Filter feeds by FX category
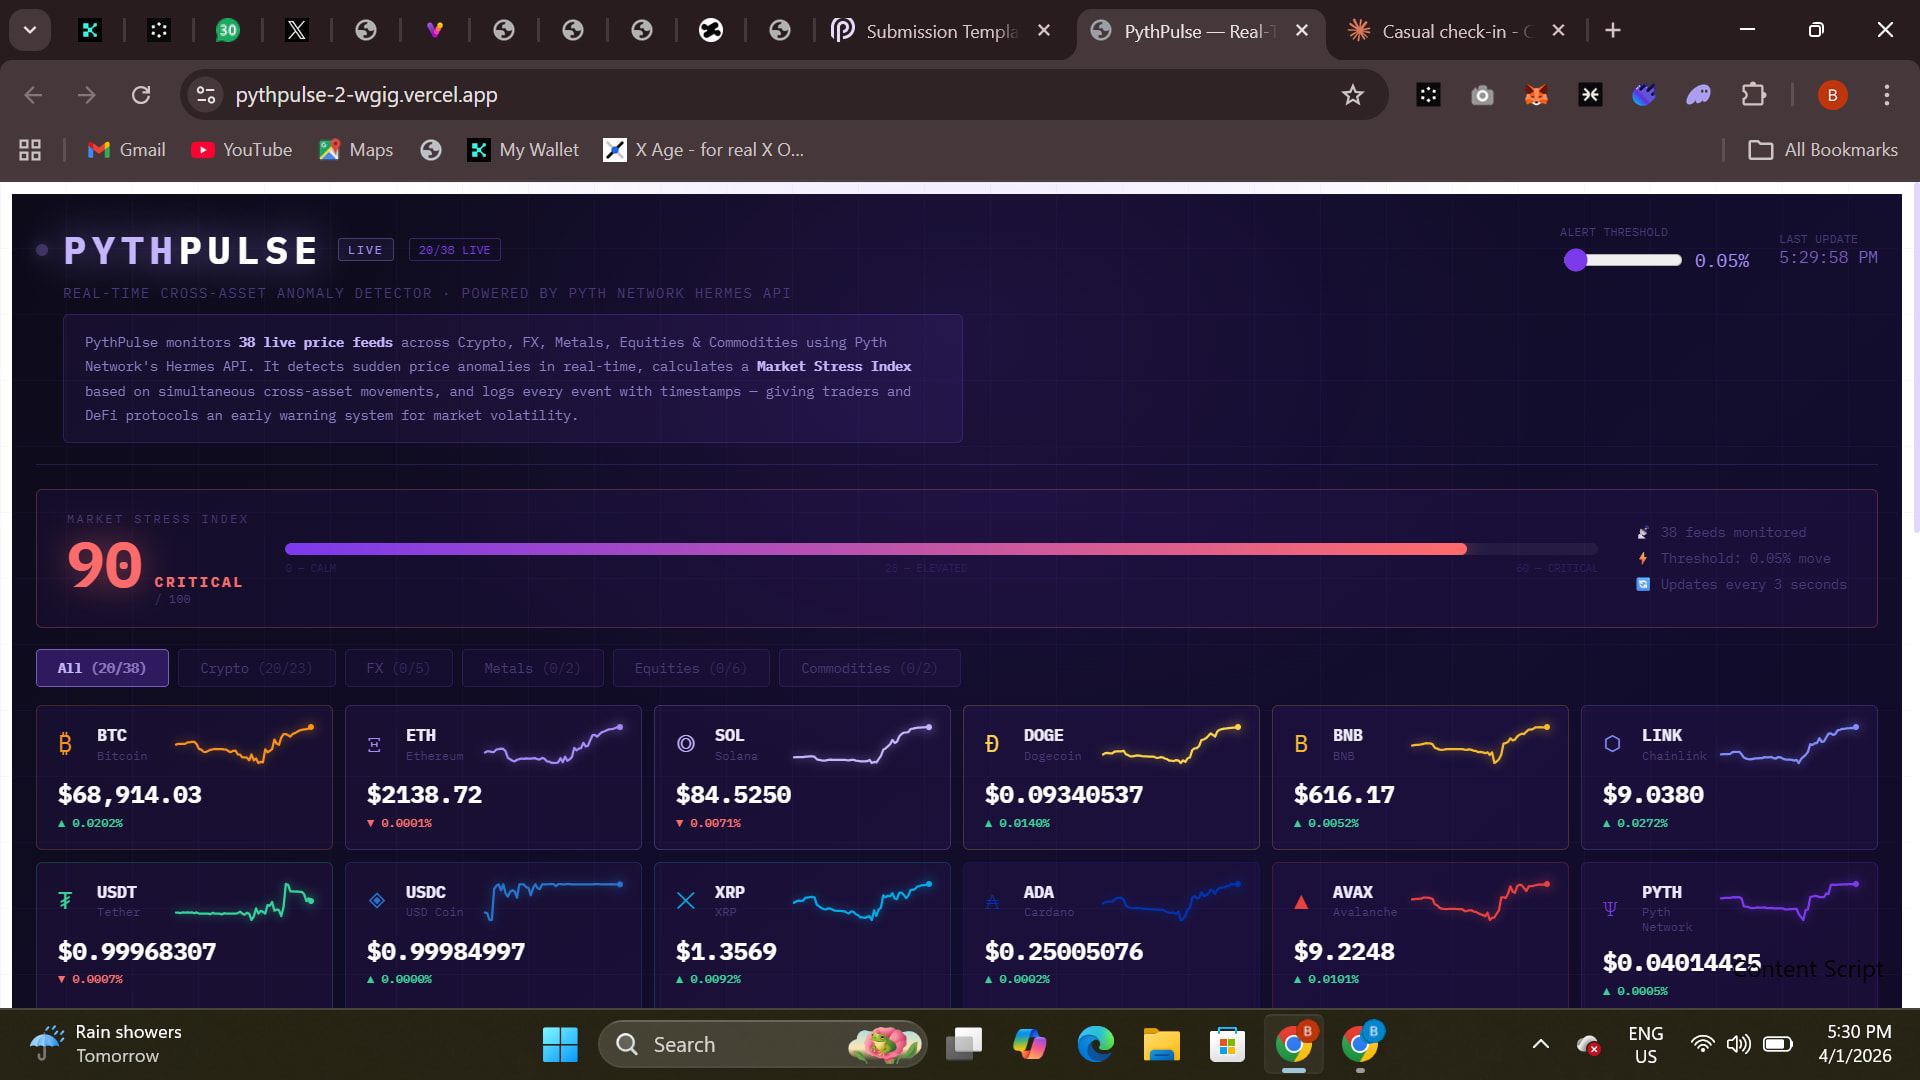This screenshot has width=1920, height=1080. click(398, 668)
